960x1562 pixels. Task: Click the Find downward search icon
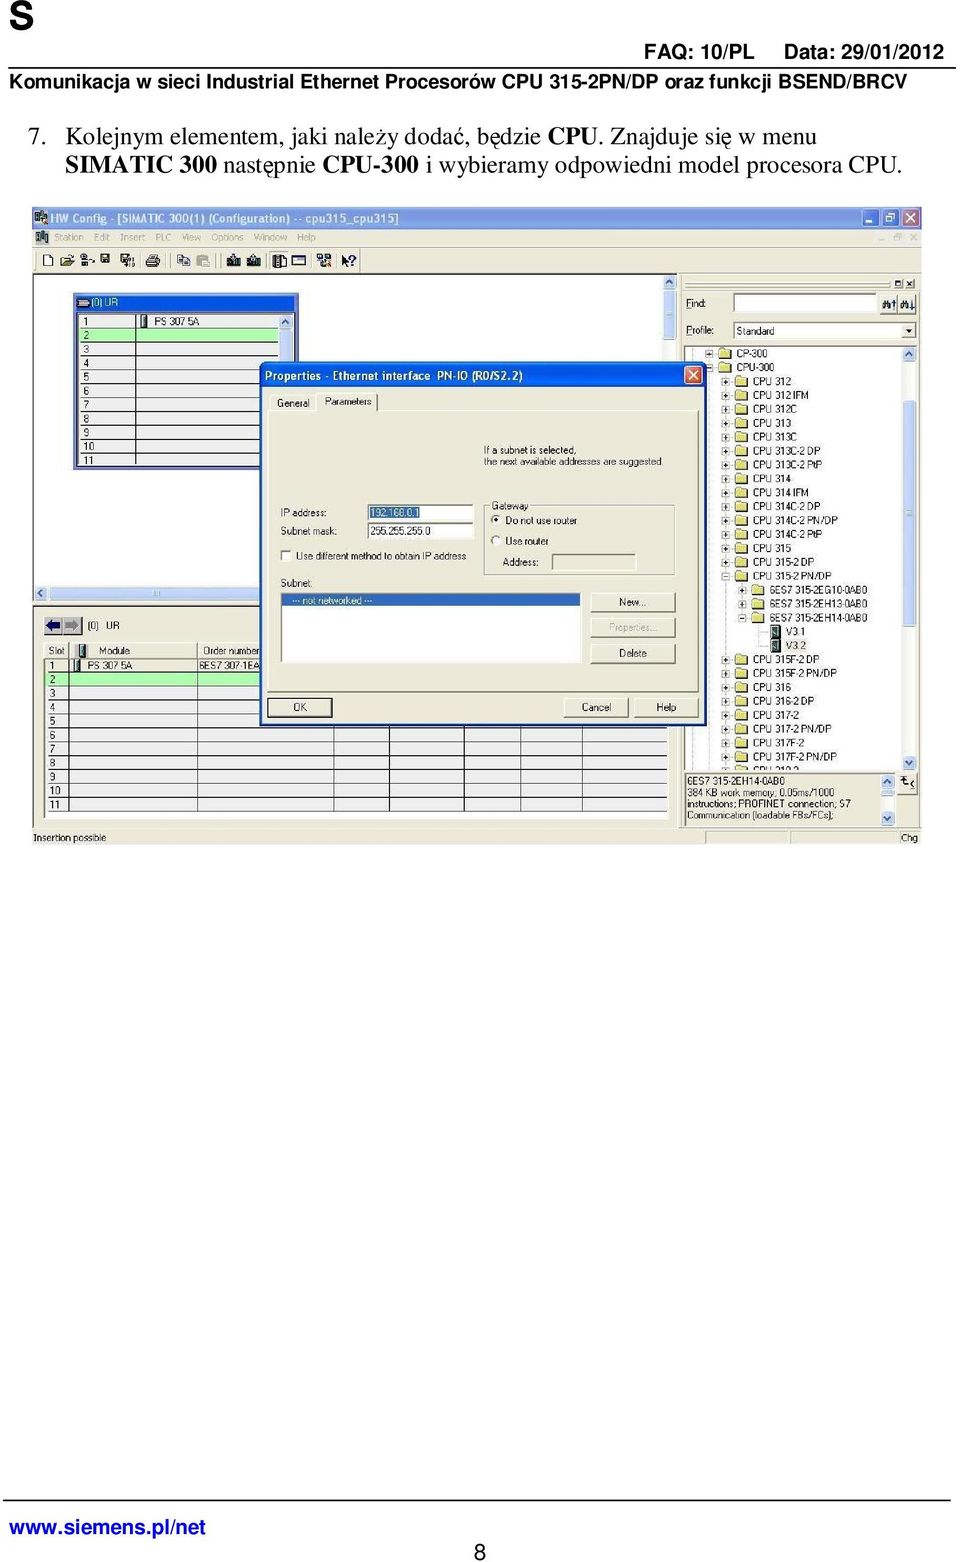click(x=906, y=304)
